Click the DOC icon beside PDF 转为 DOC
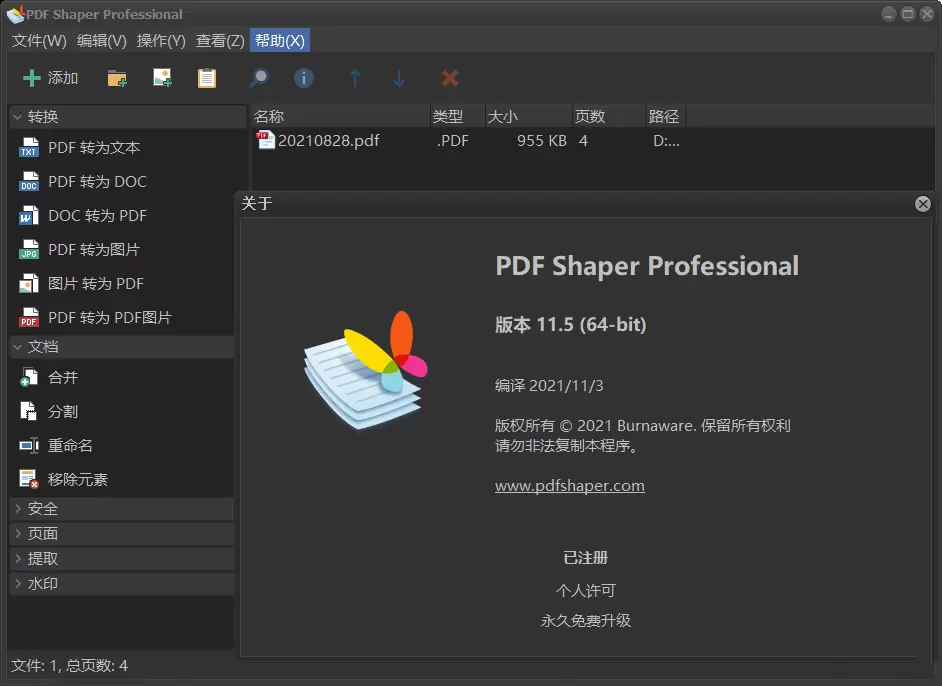The height and width of the screenshot is (686, 942). click(x=29, y=181)
